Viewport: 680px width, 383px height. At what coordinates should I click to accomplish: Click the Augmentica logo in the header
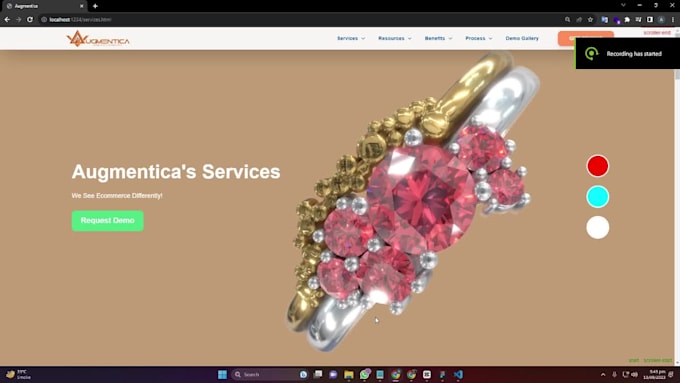pyautogui.click(x=98, y=39)
